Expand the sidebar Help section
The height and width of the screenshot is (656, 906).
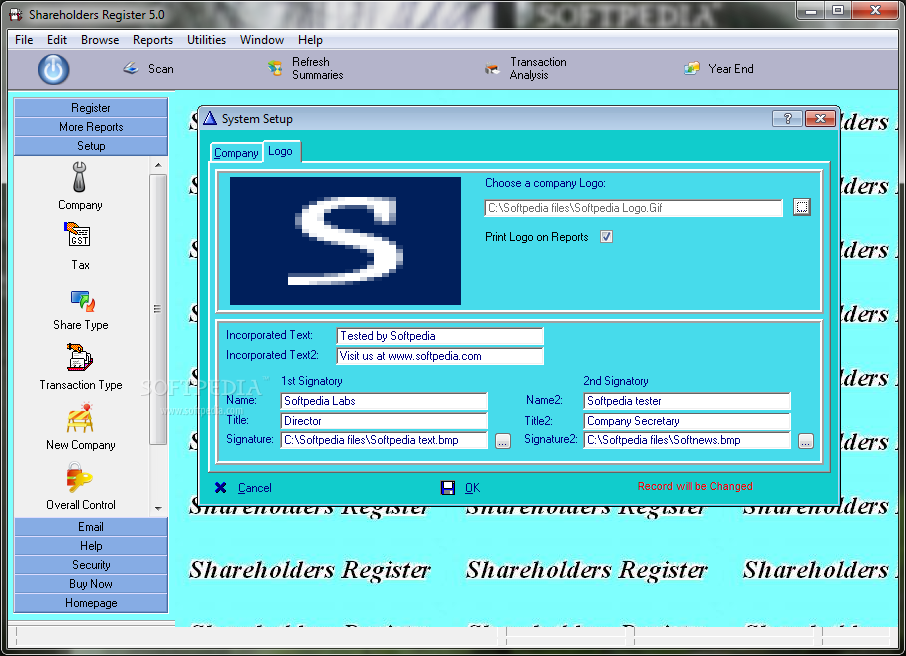(x=91, y=546)
